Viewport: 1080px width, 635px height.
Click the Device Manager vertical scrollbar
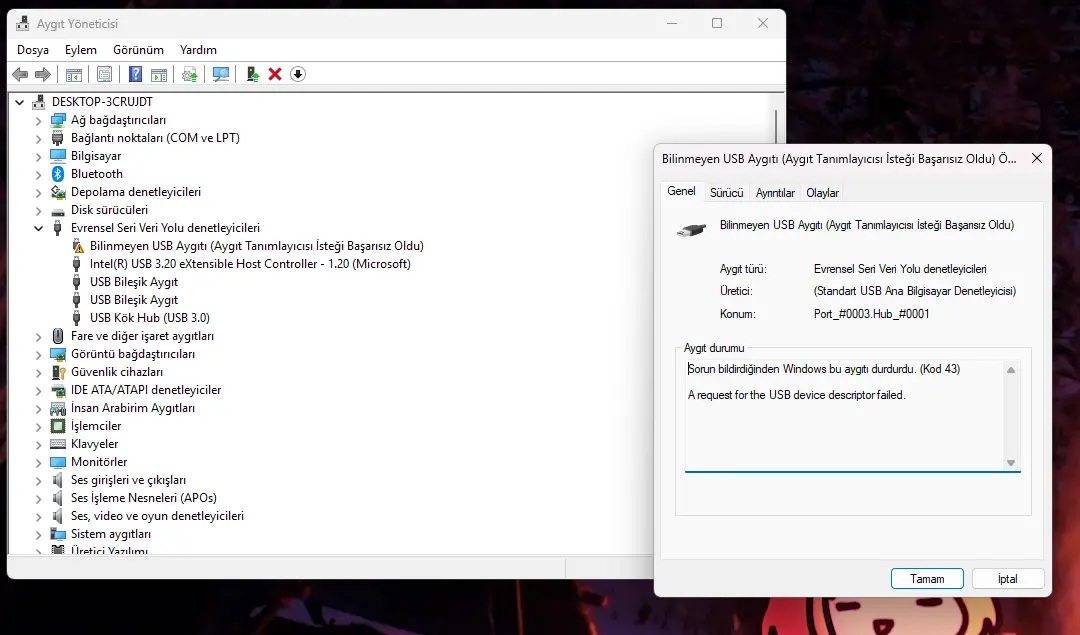776,127
